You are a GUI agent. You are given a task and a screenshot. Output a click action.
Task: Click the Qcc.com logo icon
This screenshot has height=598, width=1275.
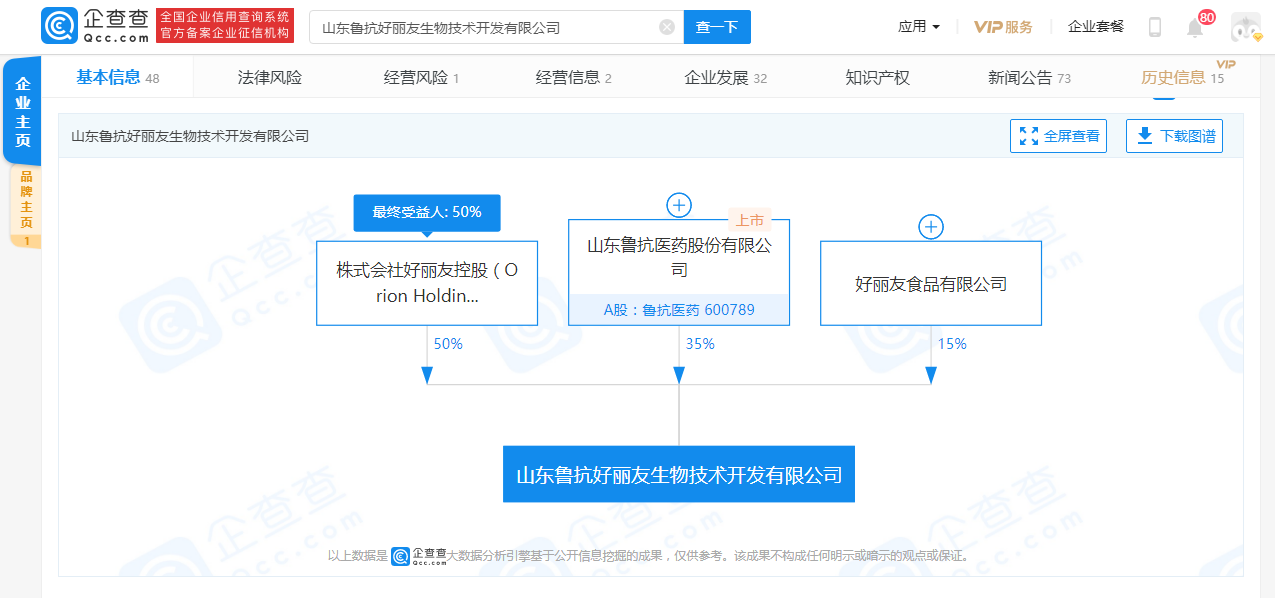pos(59,27)
